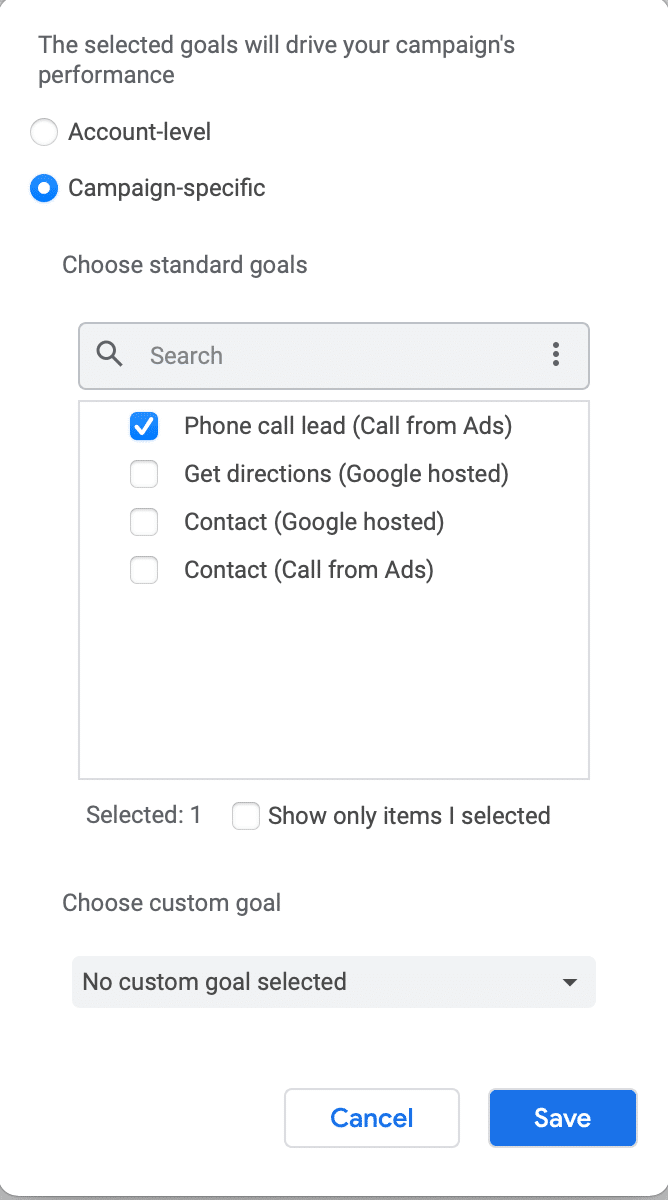
Task: Click the Campaign-specific label text
Action: coord(166,188)
